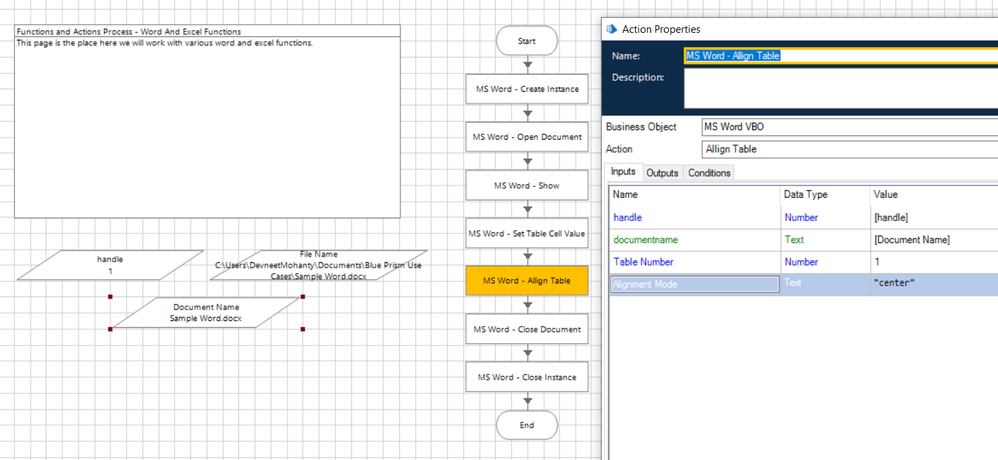998x460 pixels.
Task: Switch to the Outputs tab
Action: [662, 173]
